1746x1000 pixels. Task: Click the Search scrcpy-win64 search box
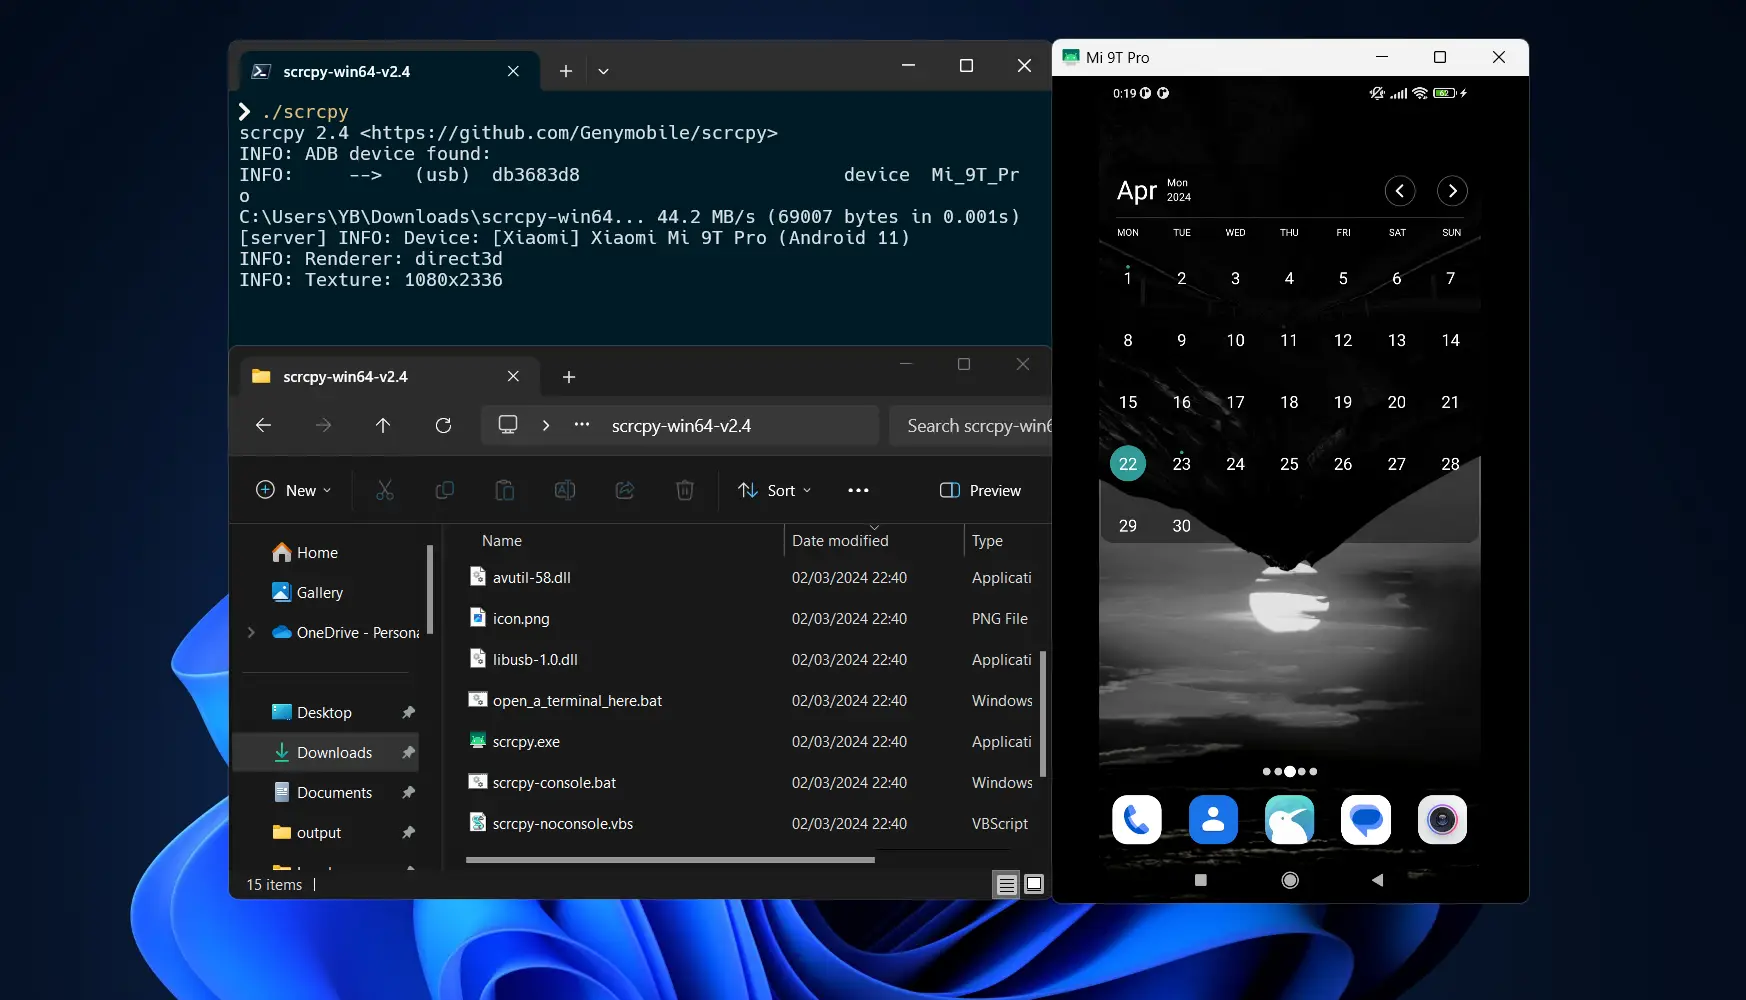point(970,425)
